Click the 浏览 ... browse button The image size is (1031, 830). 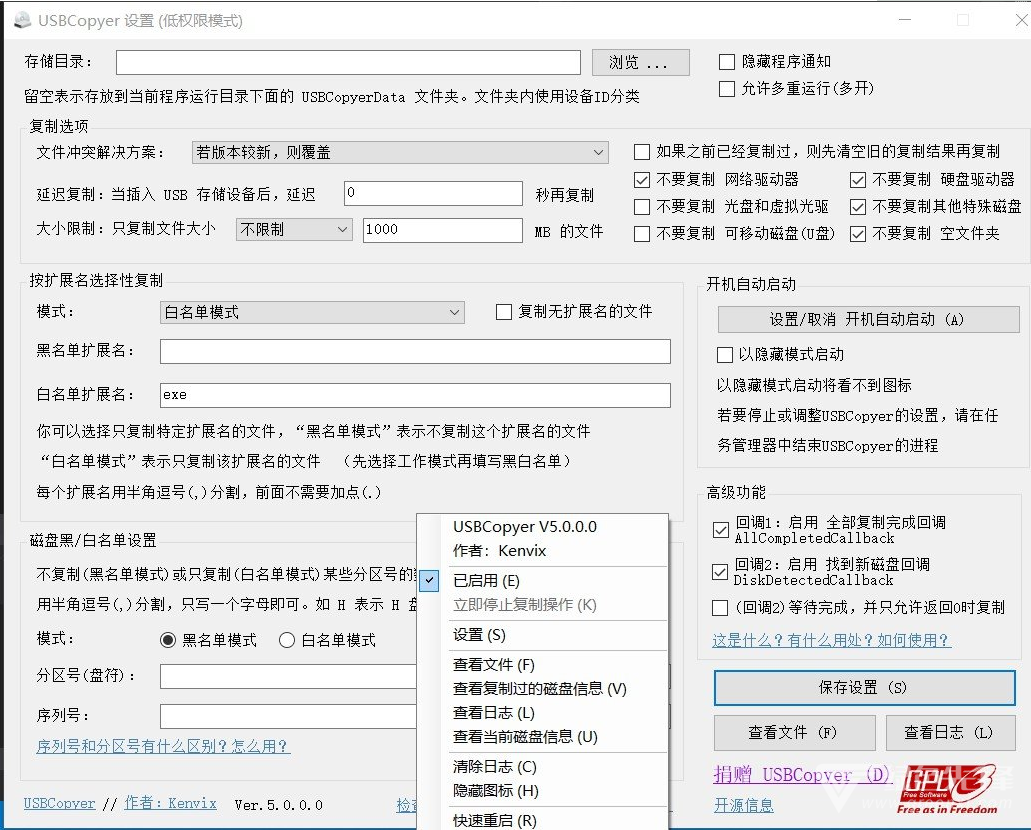[x=640, y=62]
